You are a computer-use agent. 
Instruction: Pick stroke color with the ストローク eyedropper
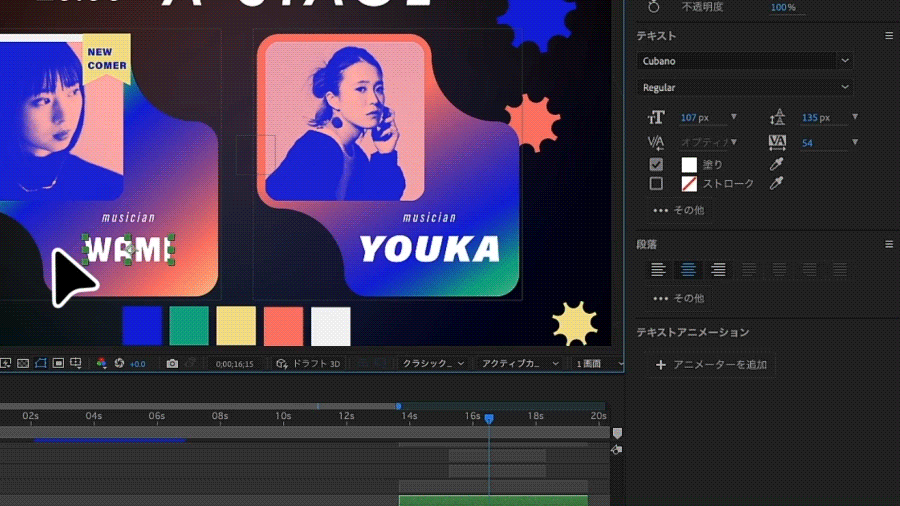coord(776,184)
